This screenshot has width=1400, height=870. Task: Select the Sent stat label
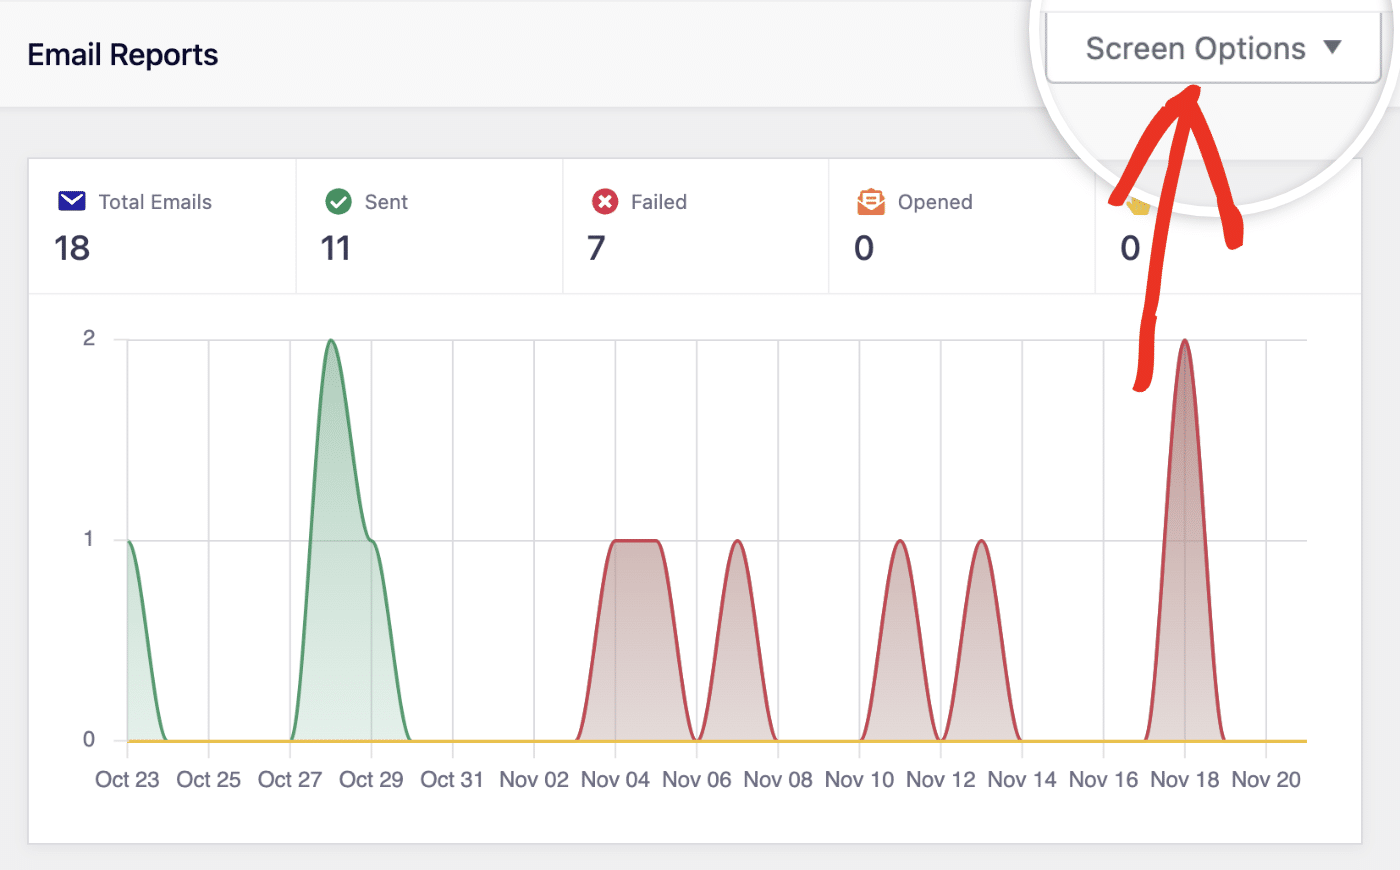386,202
